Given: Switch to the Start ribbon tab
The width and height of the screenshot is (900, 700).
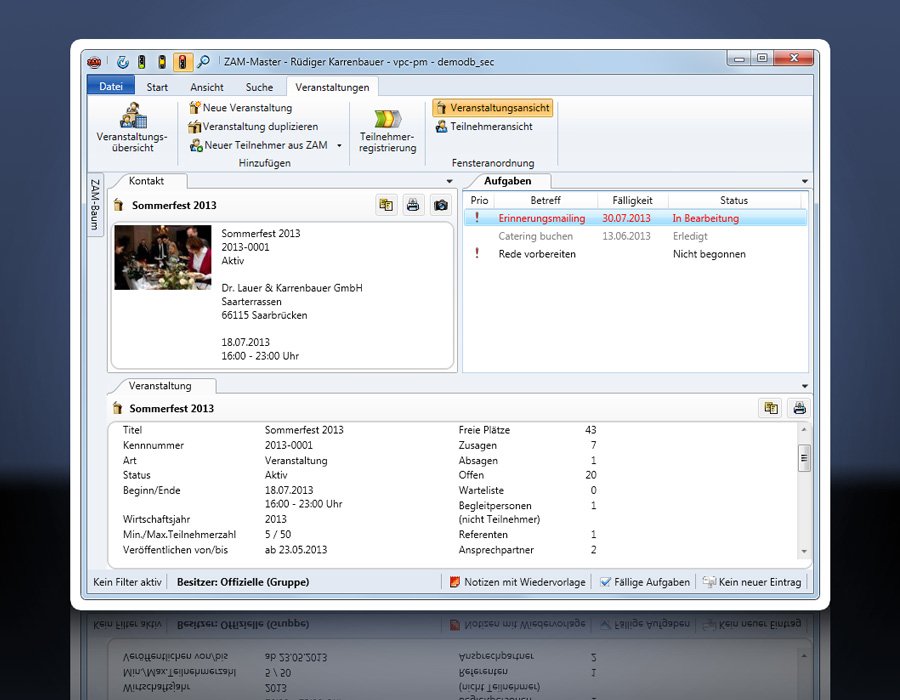Looking at the screenshot, I should (157, 87).
